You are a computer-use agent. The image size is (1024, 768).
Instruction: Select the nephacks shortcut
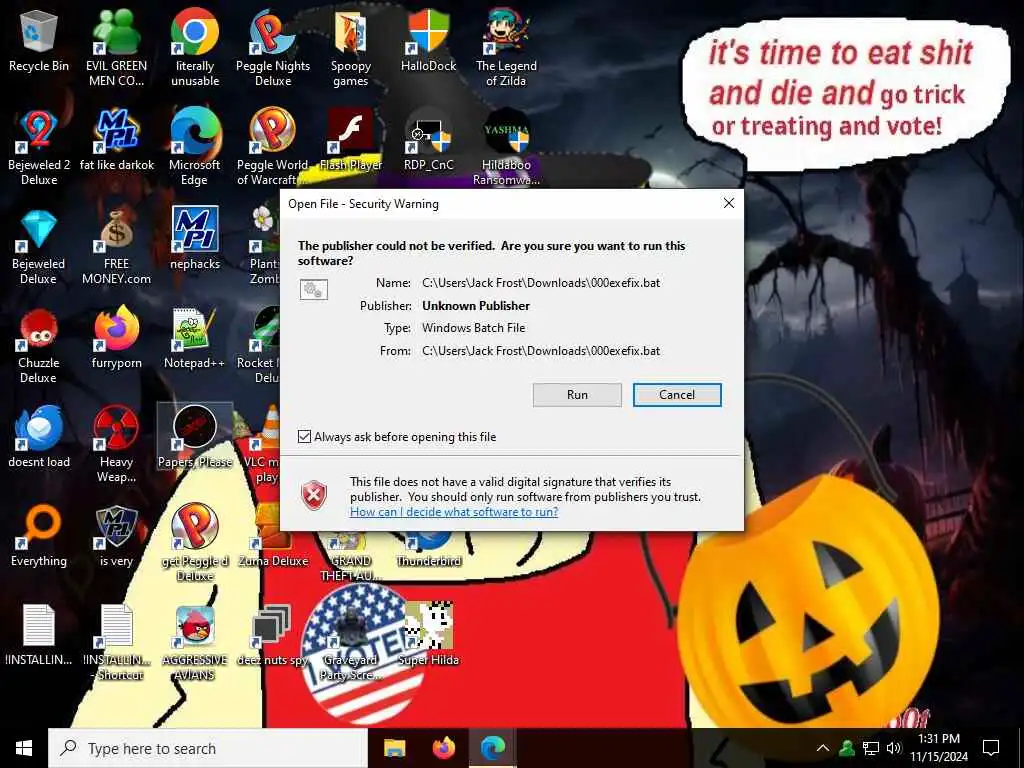click(x=195, y=236)
